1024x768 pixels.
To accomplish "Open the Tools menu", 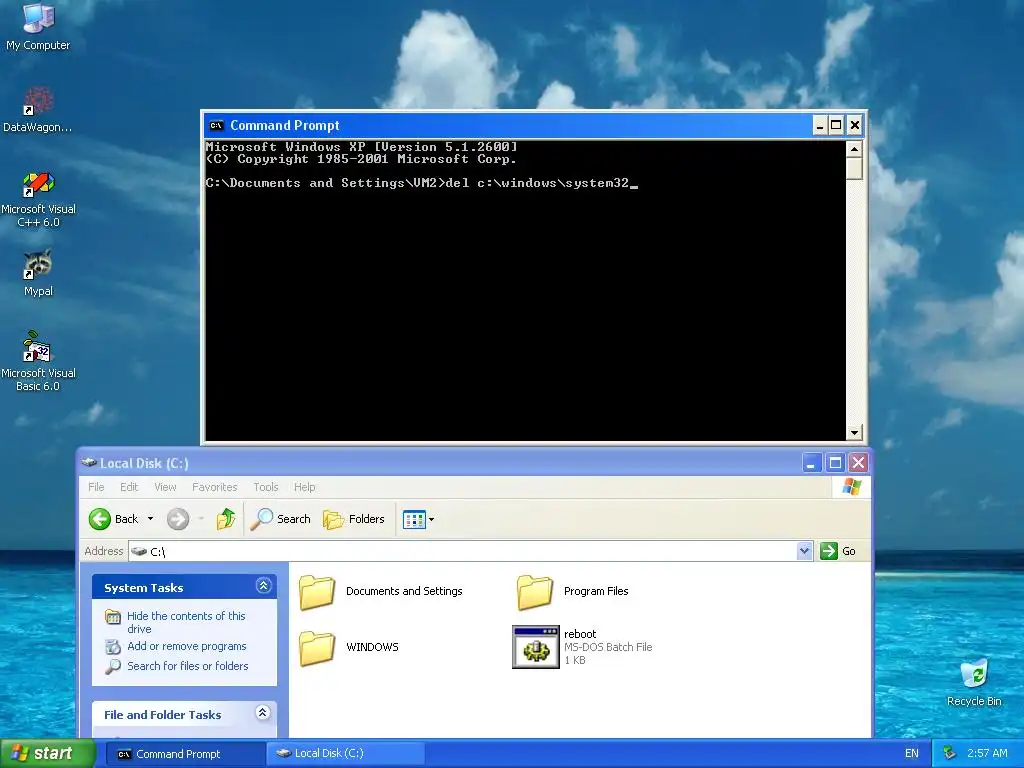I will 266,487.
